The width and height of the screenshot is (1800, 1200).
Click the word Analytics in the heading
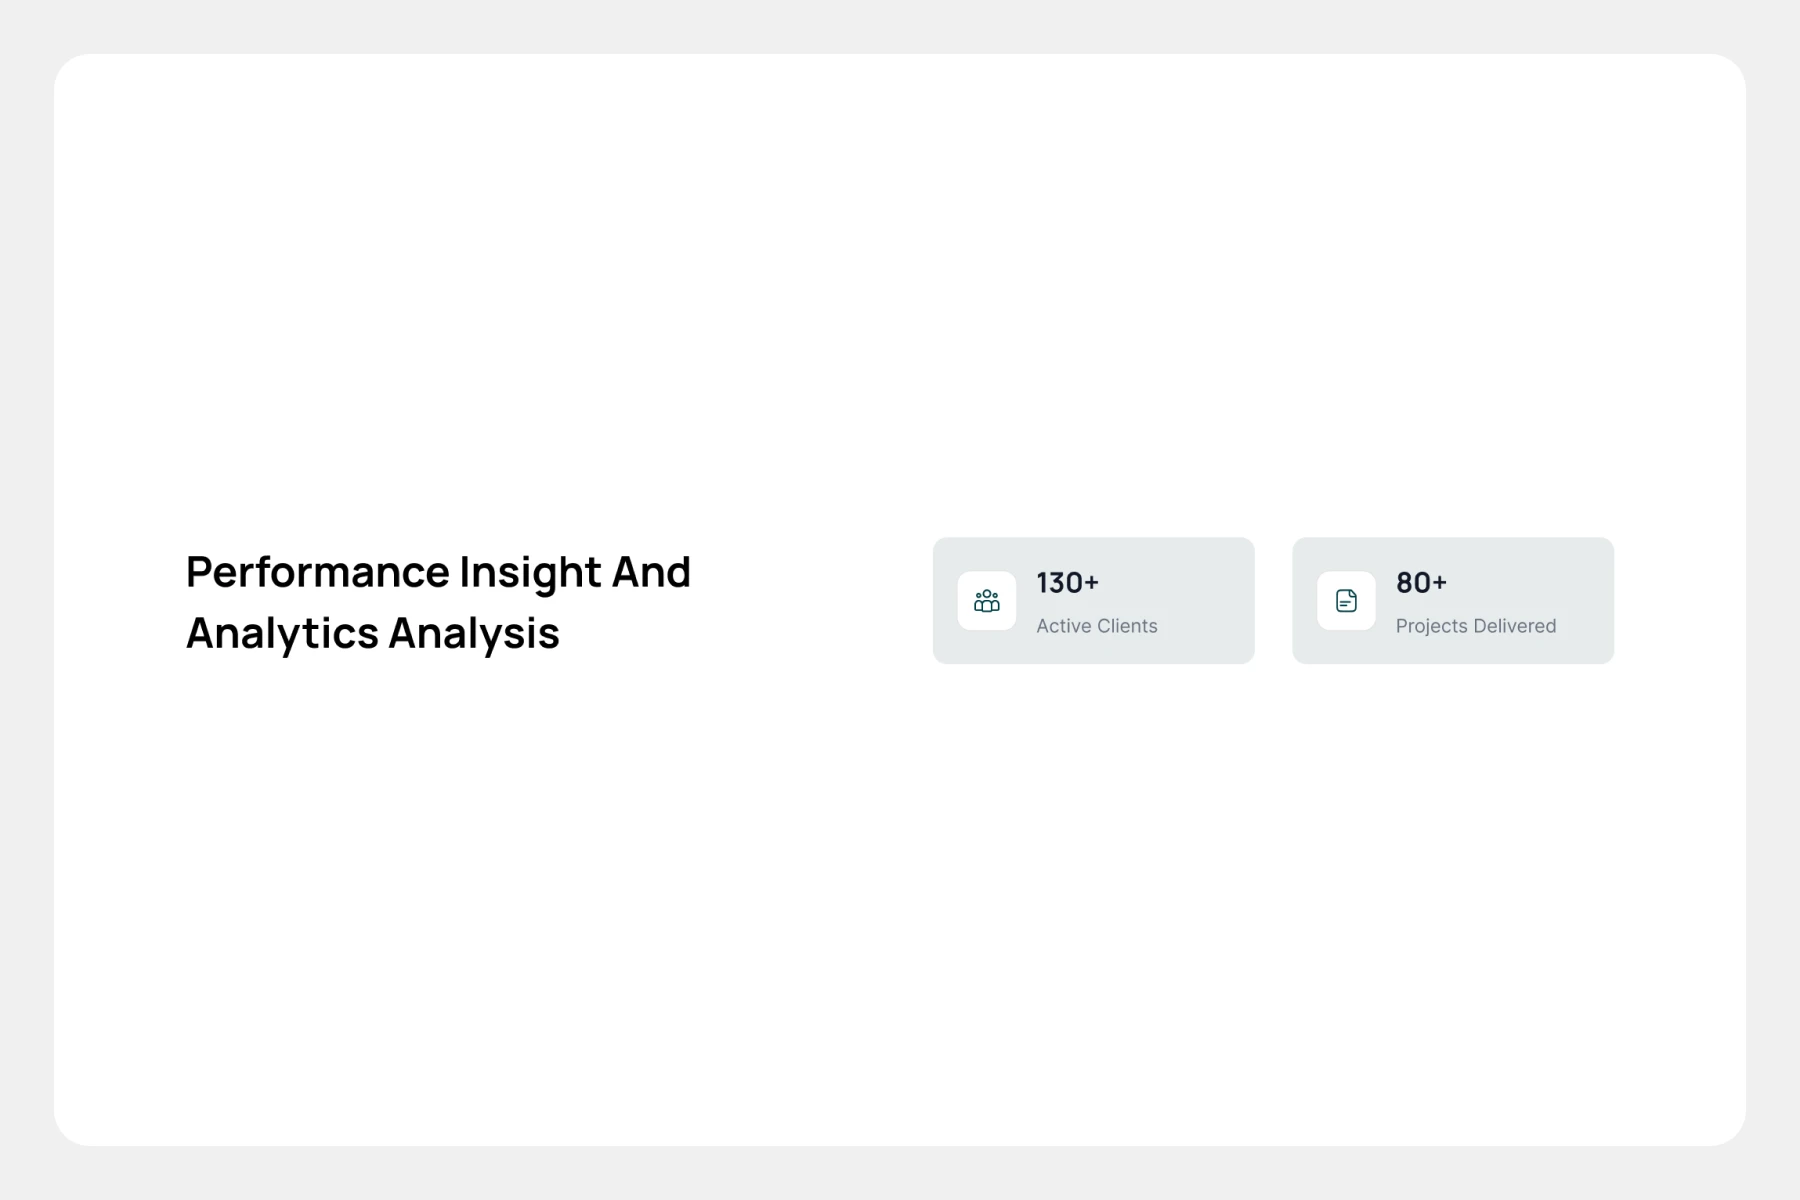(282, 634)
